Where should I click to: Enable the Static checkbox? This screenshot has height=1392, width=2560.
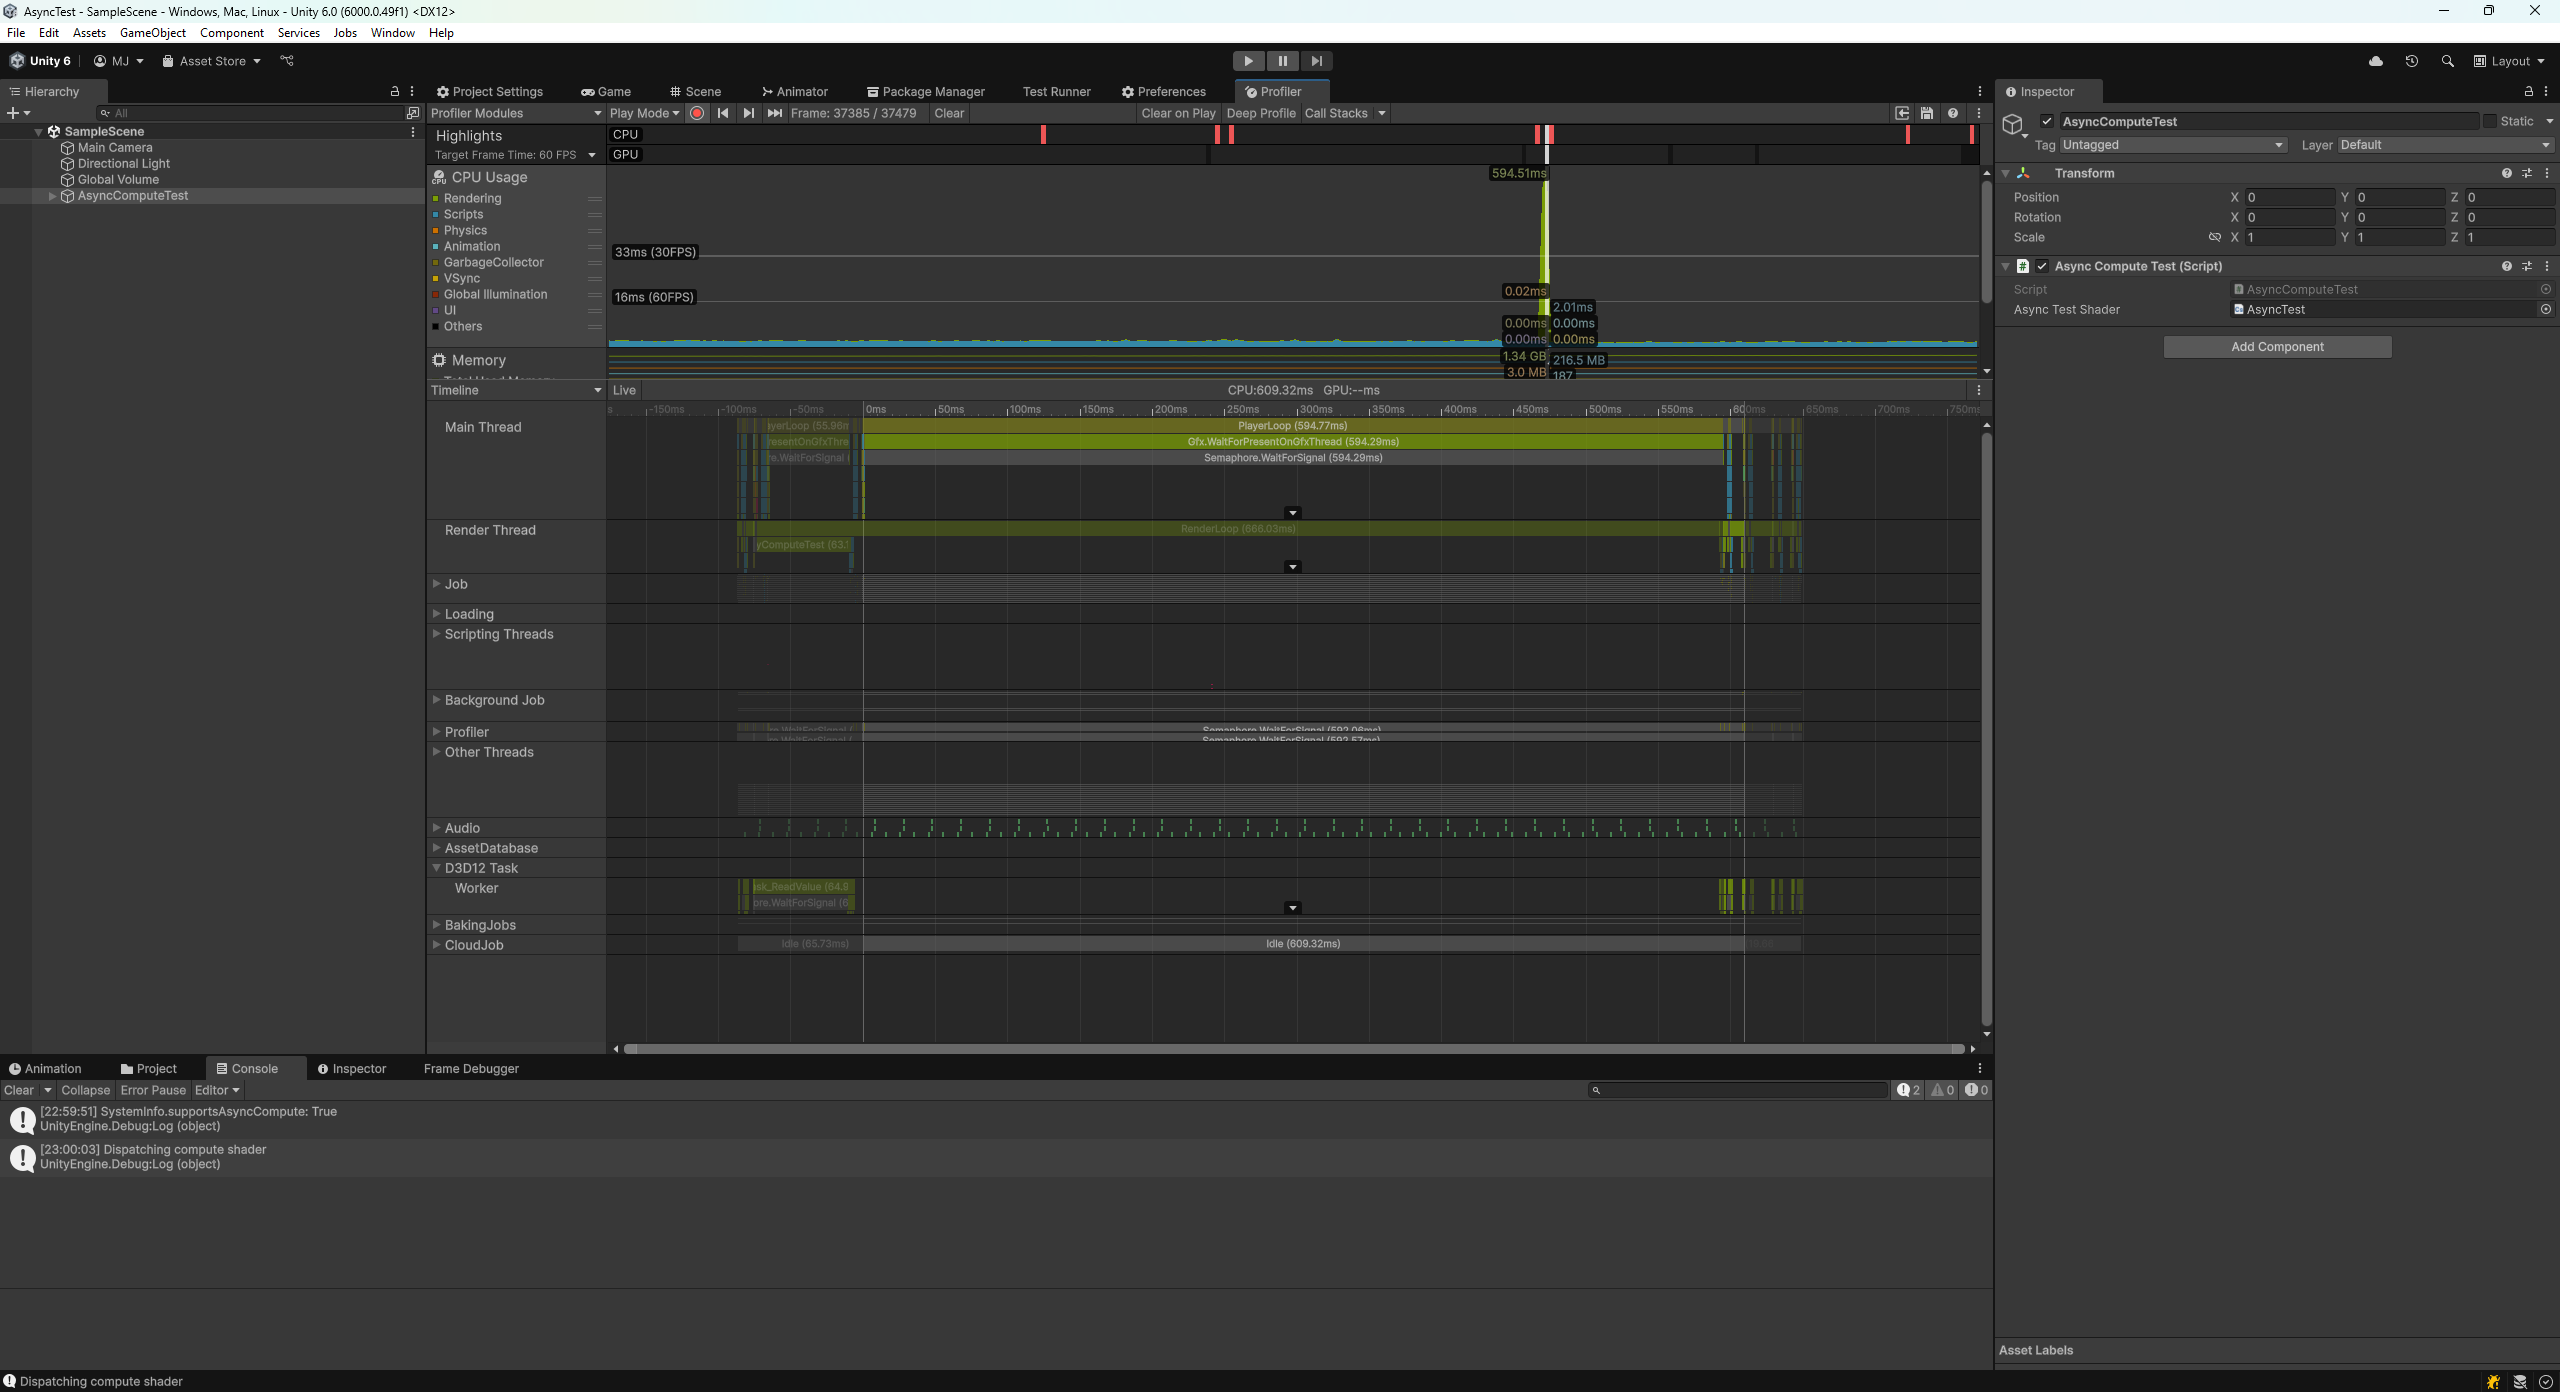pos(2490,121)
